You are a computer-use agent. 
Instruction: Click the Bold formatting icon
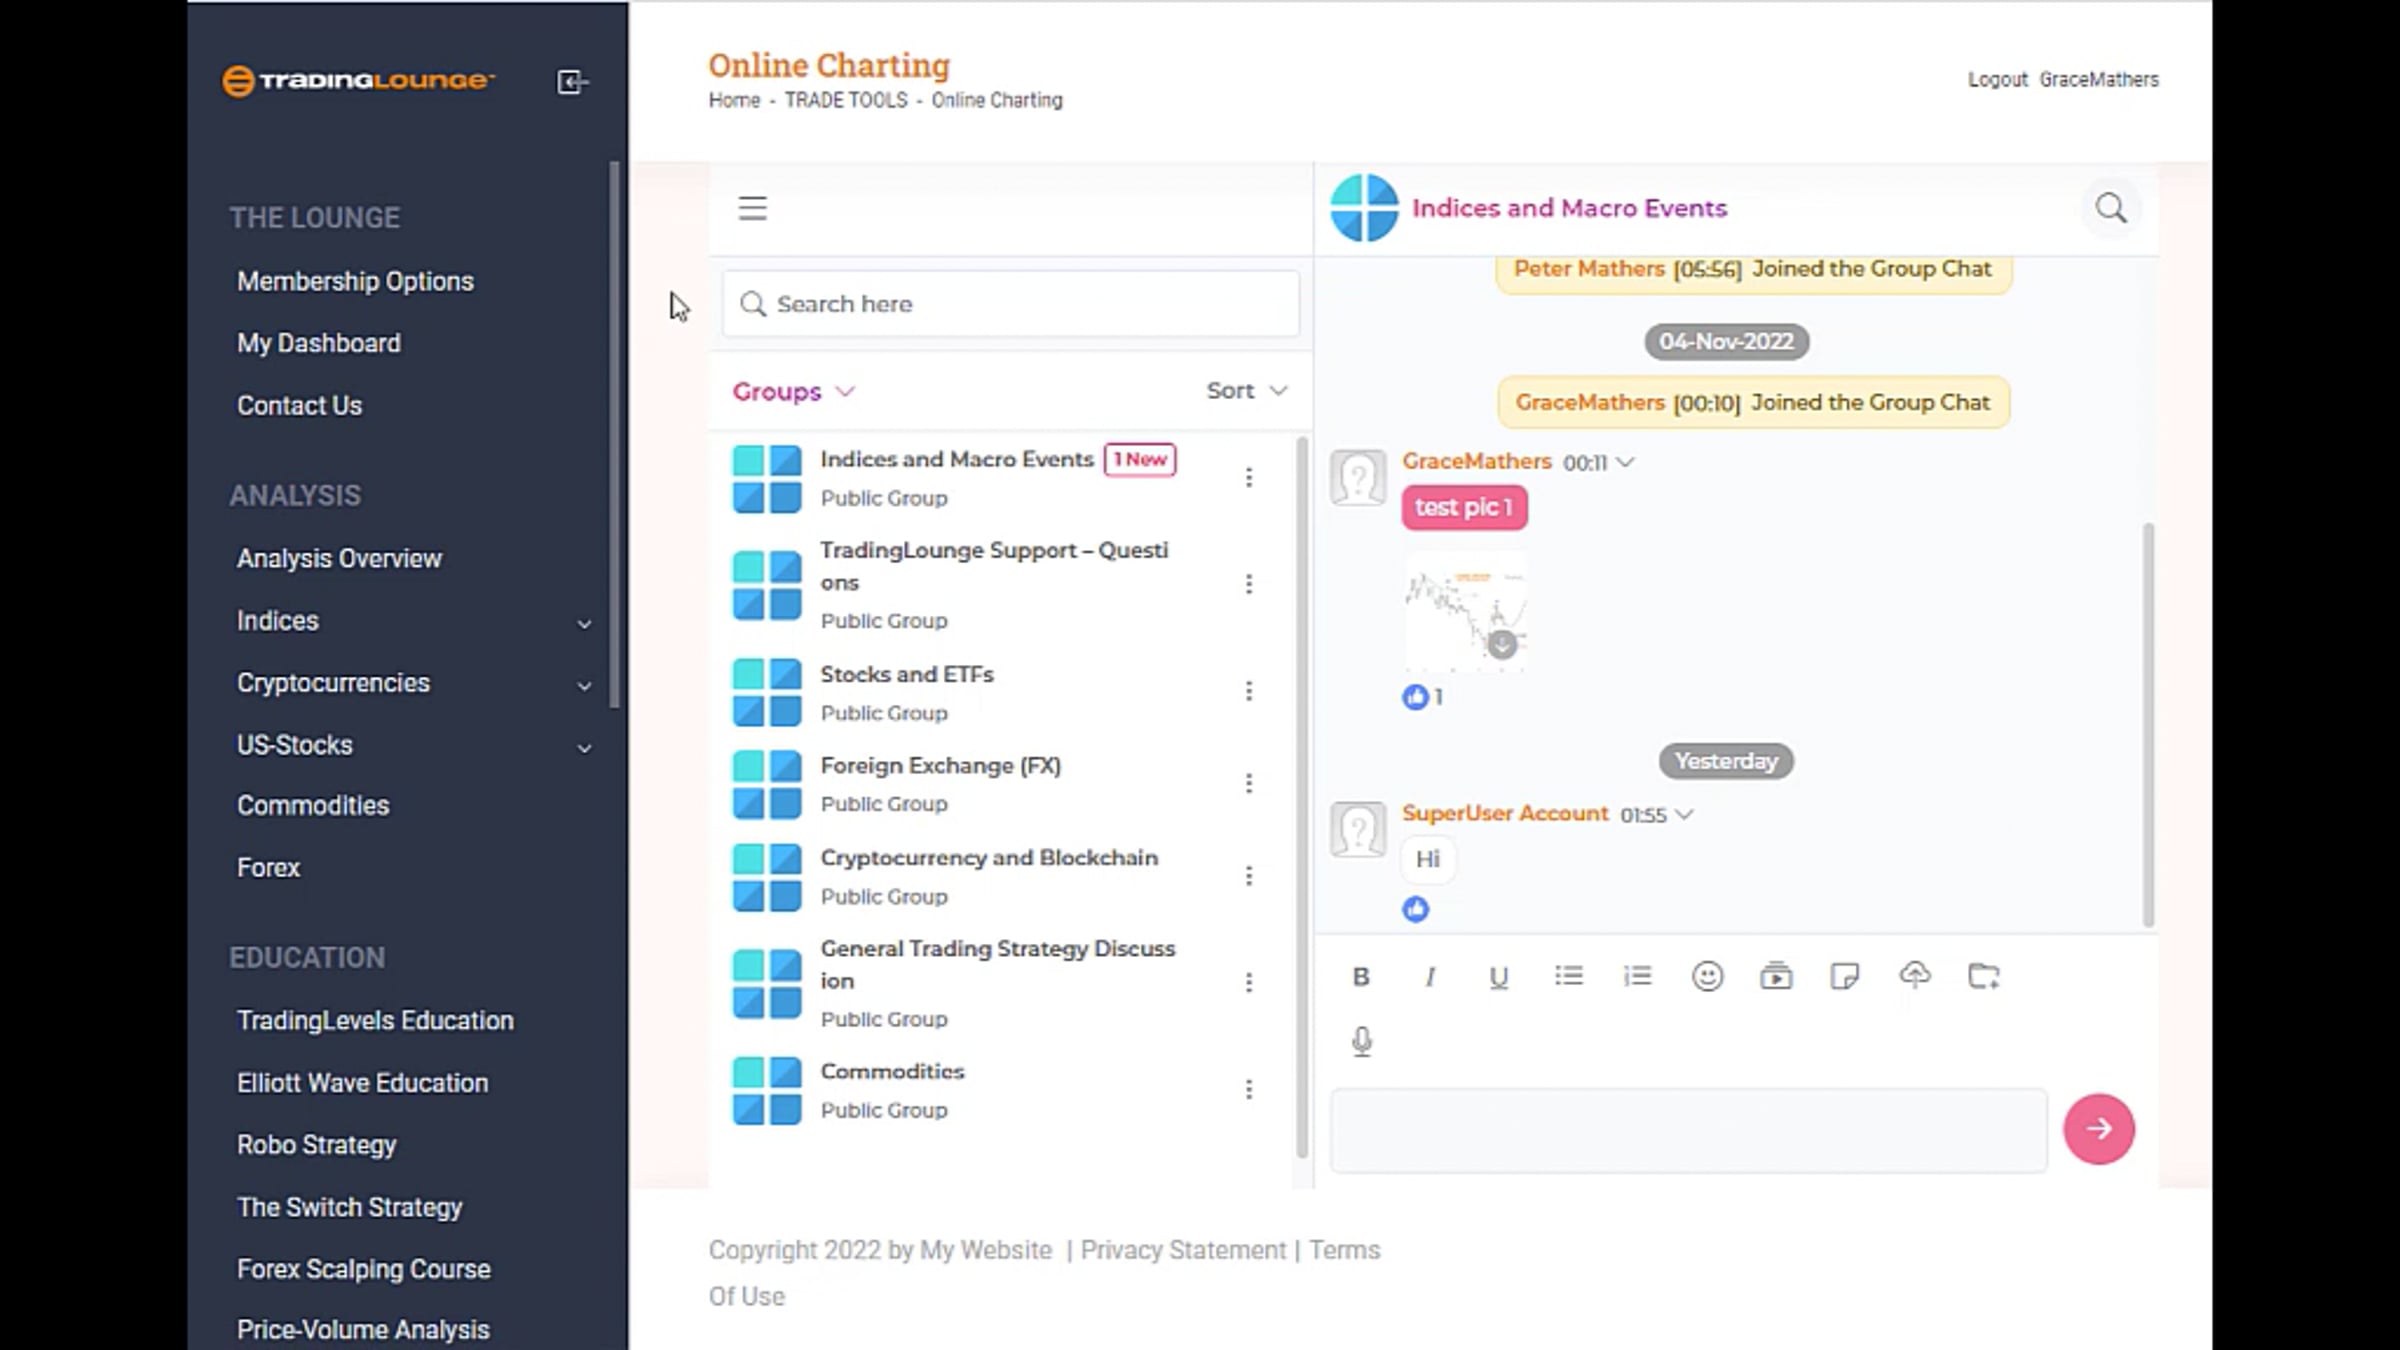click(1361, 977)
